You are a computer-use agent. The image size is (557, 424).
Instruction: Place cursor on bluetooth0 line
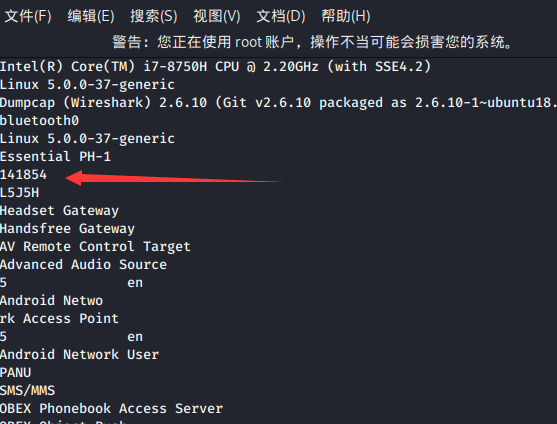(x=39, y=121)
